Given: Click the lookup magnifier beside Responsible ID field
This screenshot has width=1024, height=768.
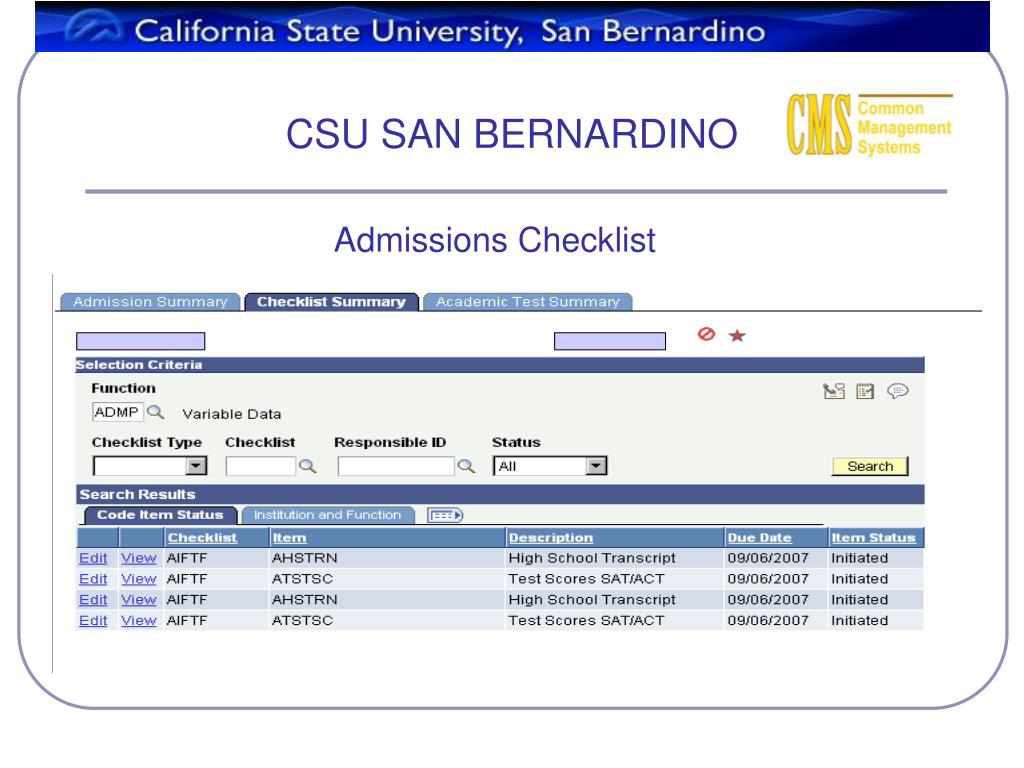Looking at the screenshot, I should [x=466, y=466].
